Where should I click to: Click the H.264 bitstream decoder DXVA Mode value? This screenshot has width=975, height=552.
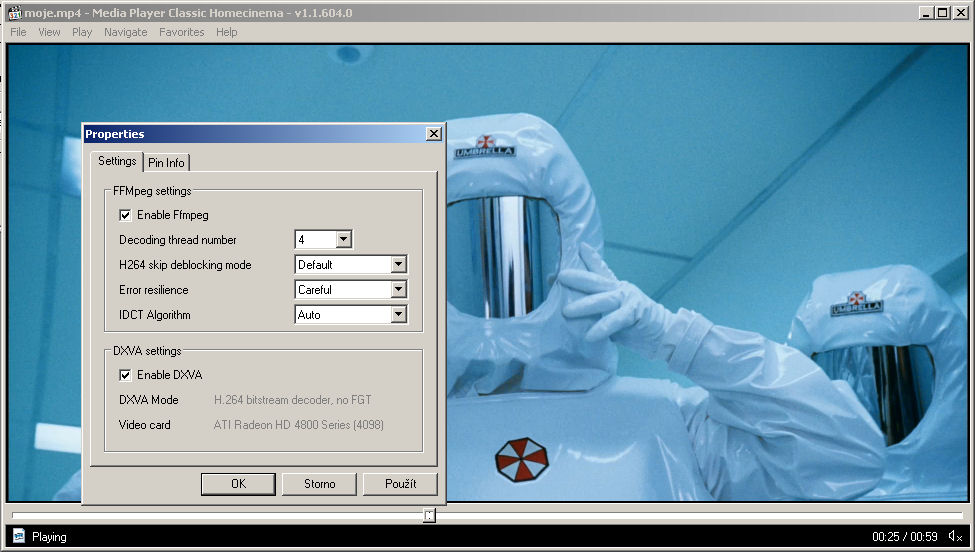(292, 400)
